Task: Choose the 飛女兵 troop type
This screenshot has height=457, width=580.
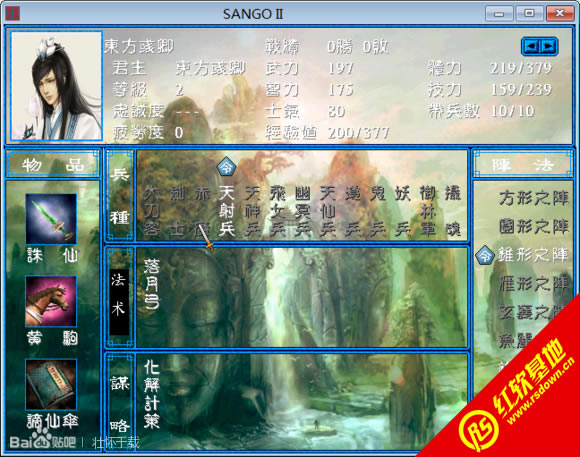Action: coord(277,211)
